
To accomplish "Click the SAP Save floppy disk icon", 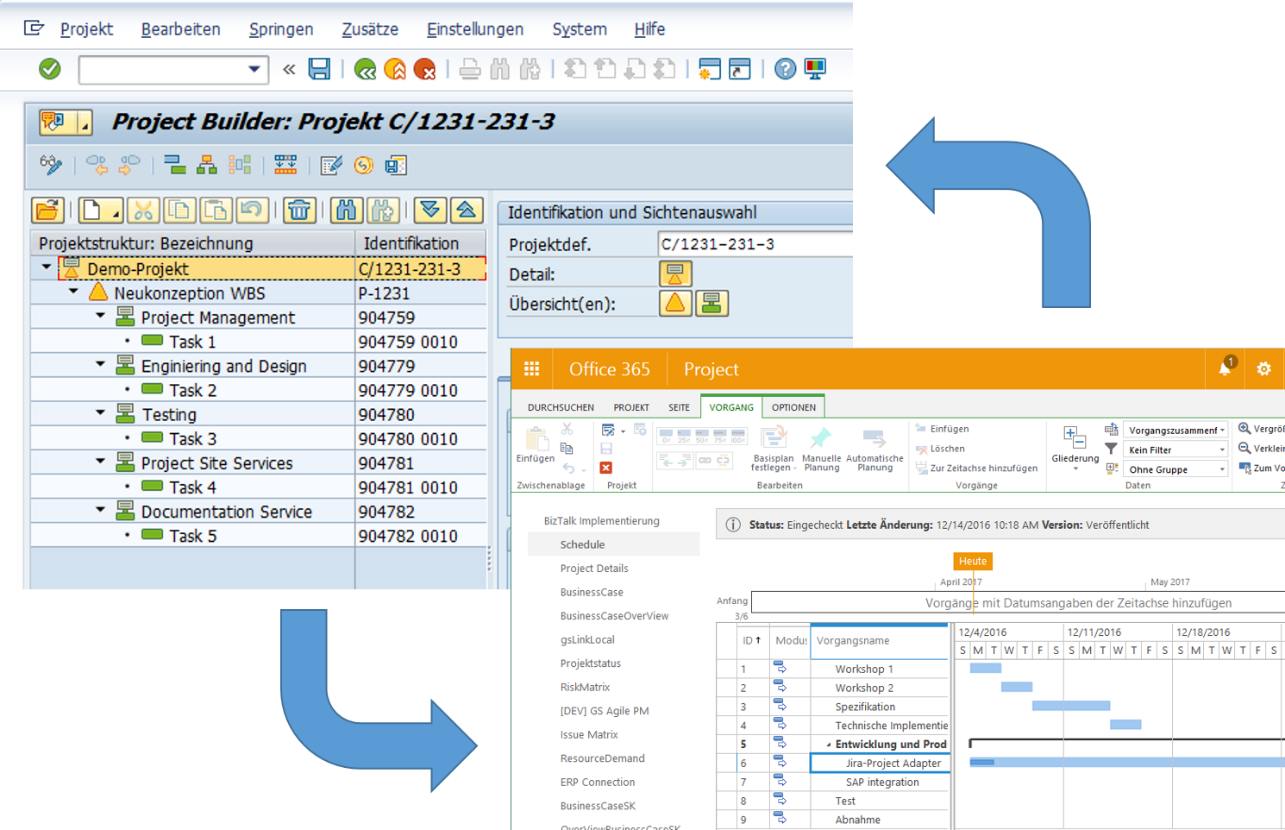I will coord(319,69).
